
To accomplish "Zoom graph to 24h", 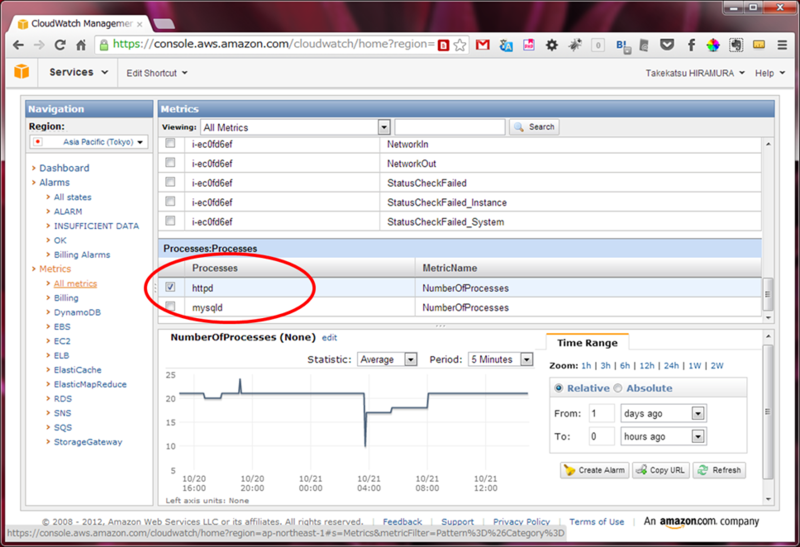I will 671,365.
